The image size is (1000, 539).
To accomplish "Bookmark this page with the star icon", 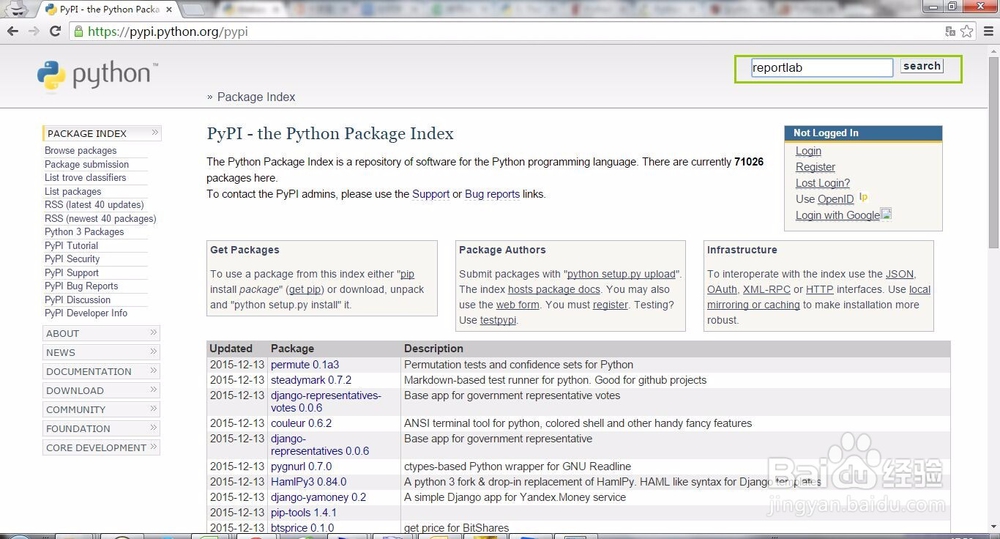I will (967, 31).
